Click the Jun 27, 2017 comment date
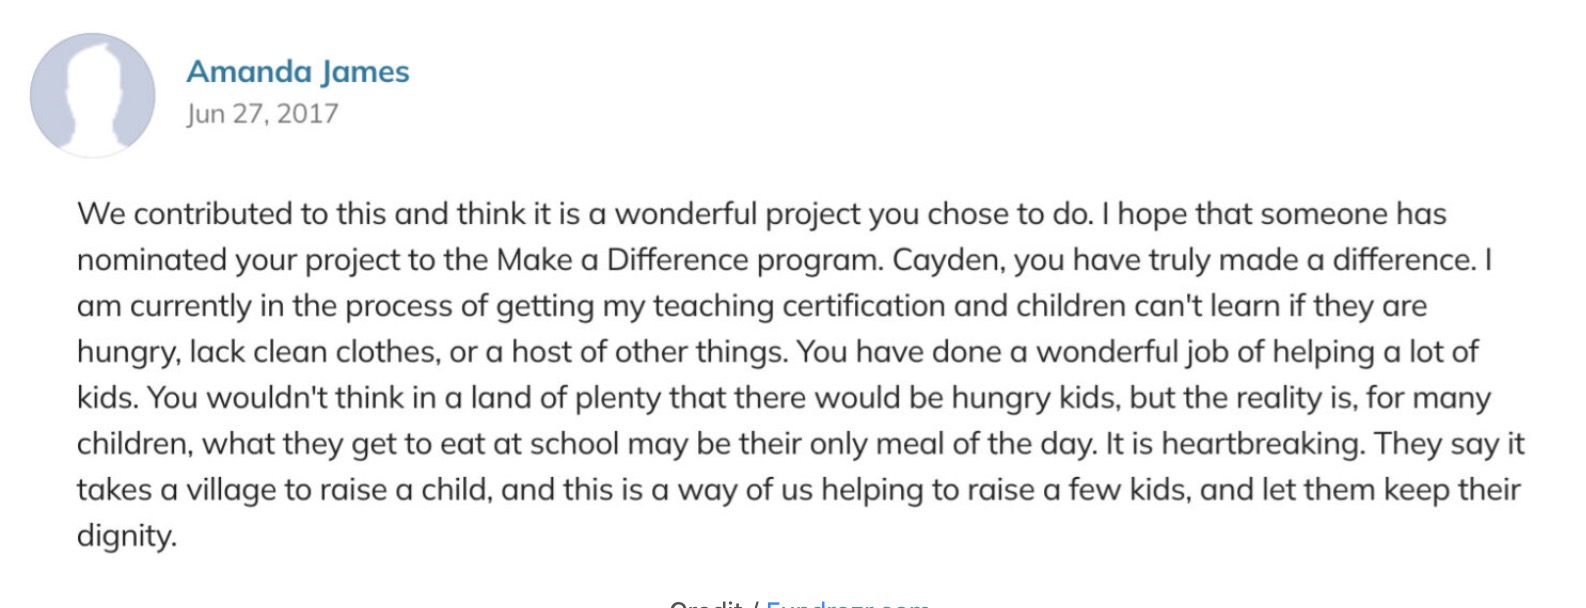The image size is (1586, 608). [x=262, y=114]
